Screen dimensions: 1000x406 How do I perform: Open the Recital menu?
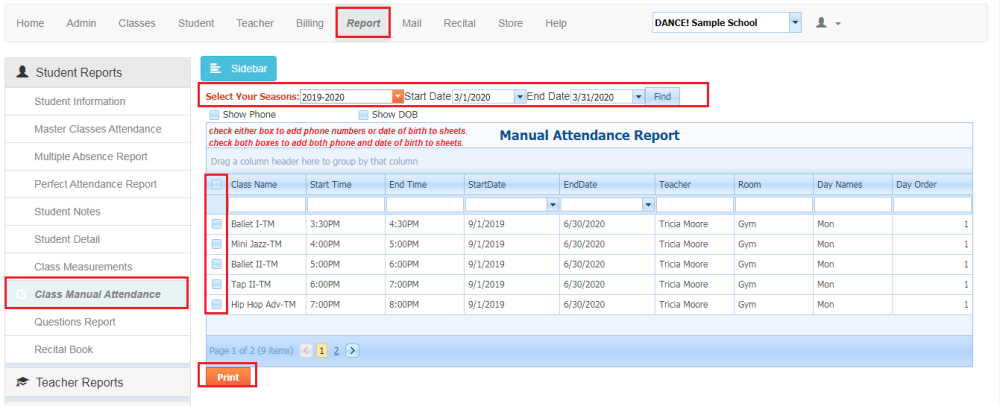click(460, 23)
